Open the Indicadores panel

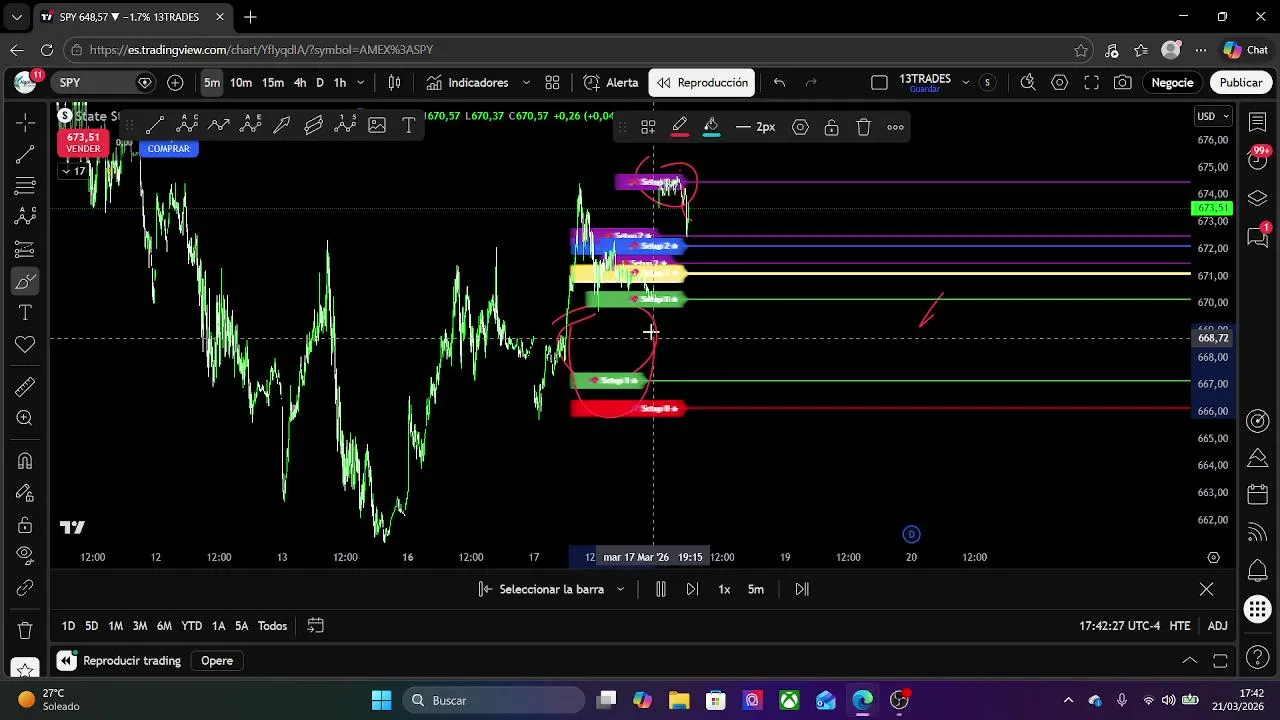pos(467,83)
